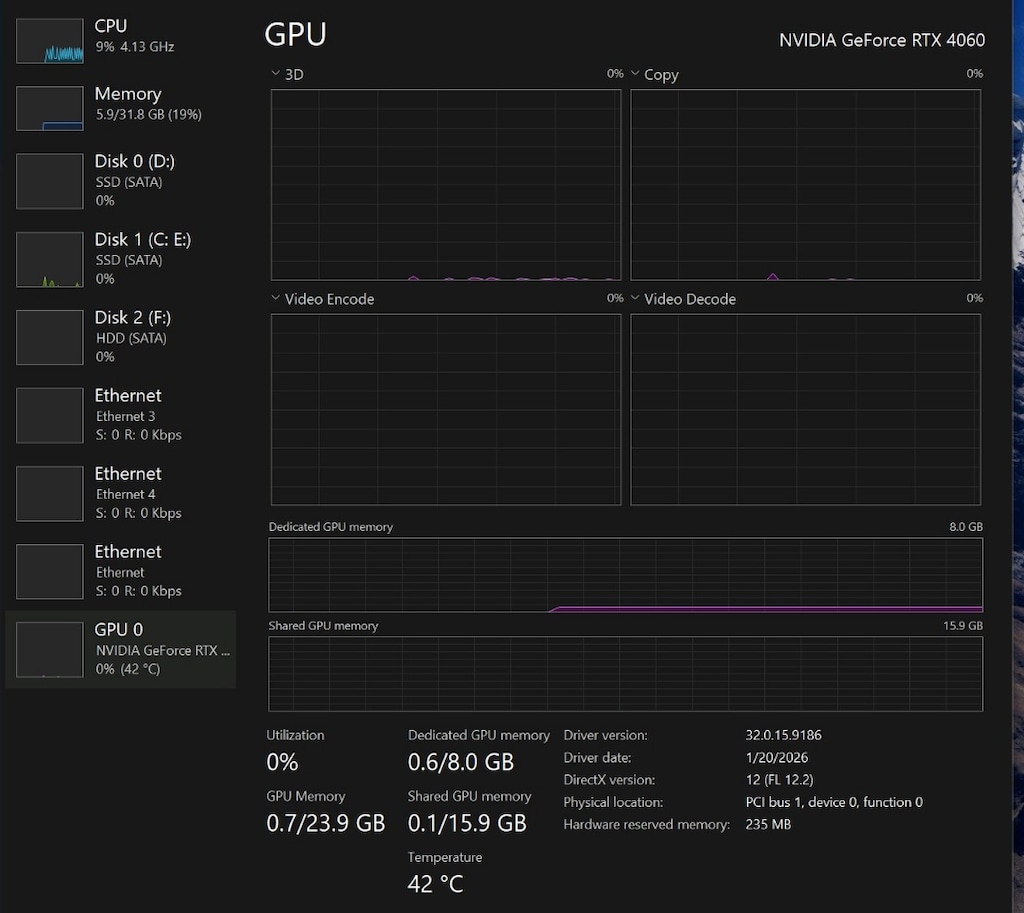Viewport: 1024px width, 913px height.
Task: Click the PCI bus 1 physical location value
Action: pyautogui.click(x=834, y=802)
